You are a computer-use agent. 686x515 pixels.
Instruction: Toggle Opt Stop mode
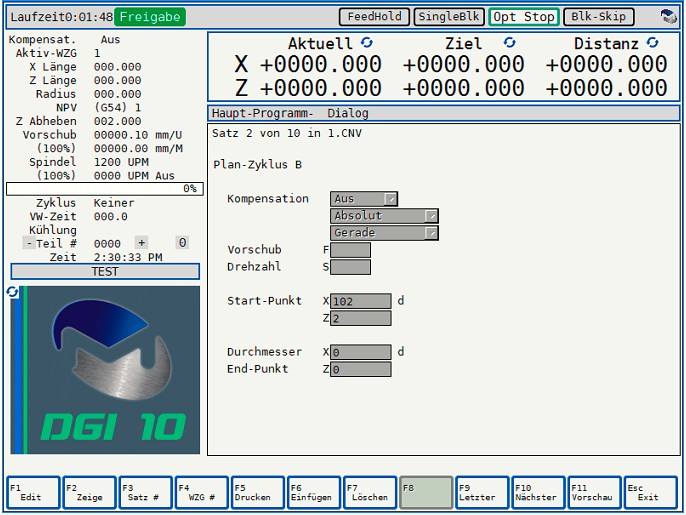(524, 17)
